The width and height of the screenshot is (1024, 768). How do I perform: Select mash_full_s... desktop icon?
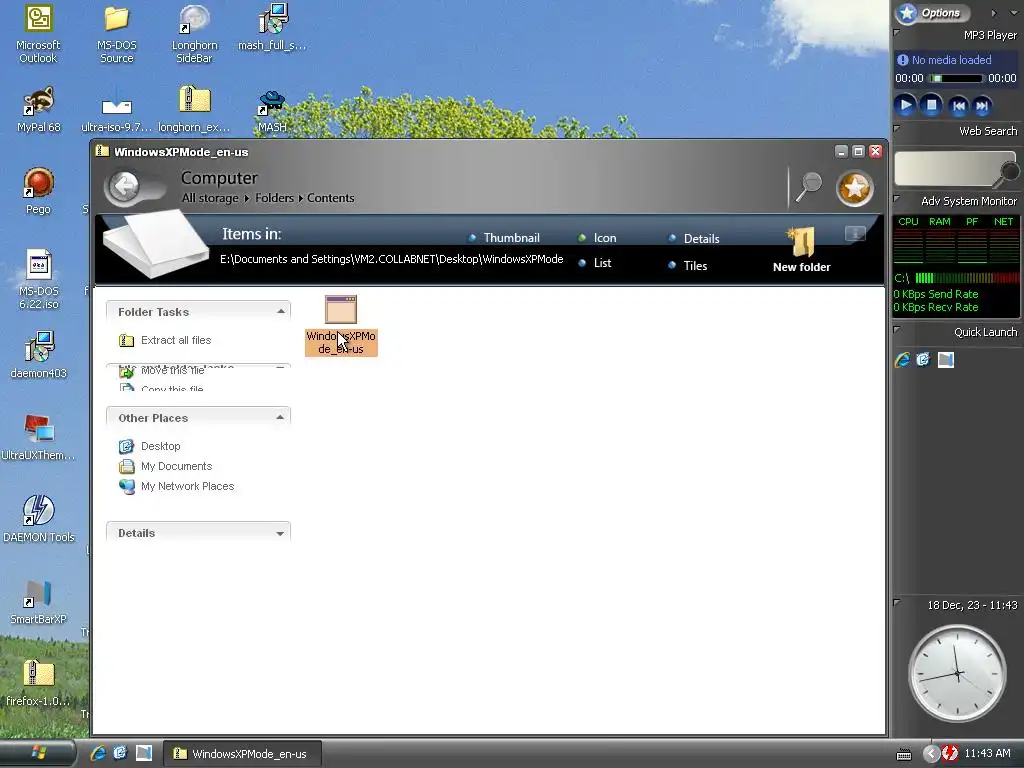272,27
